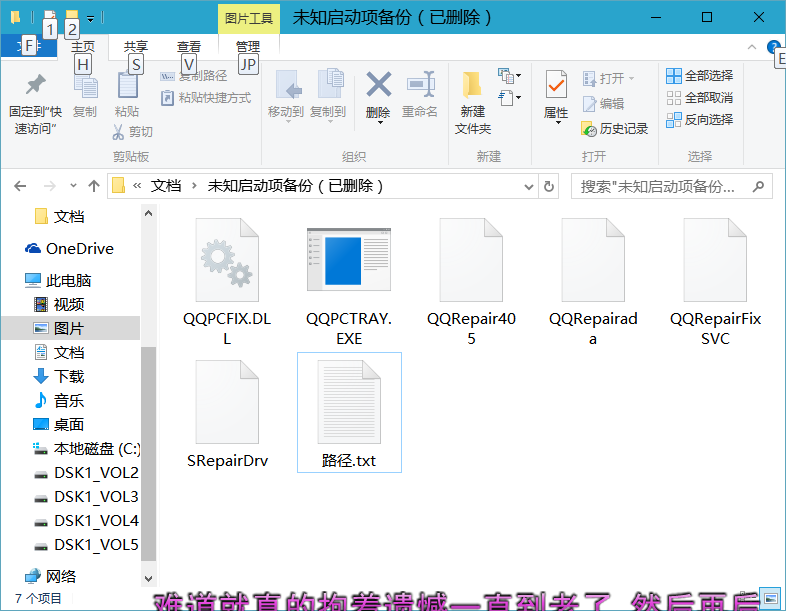Select Network (网络) in navigation pane
The height and width of the screenshot is (611, 786).
(x=51, y=576)
